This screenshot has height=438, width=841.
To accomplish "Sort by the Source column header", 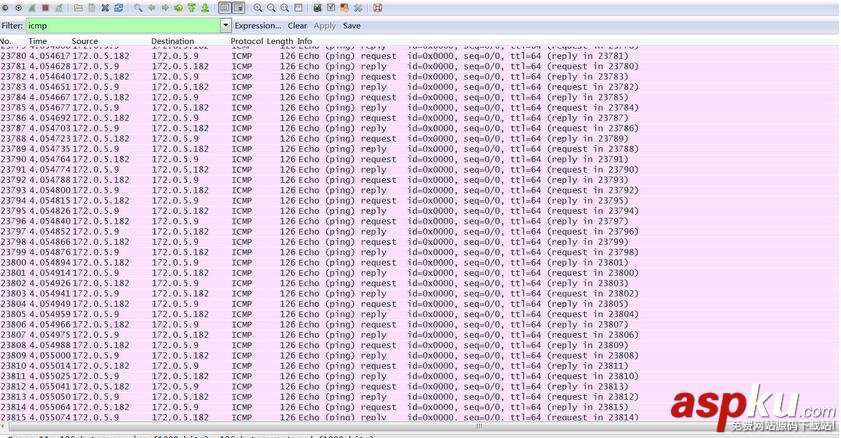I will (x=85, y=41).
